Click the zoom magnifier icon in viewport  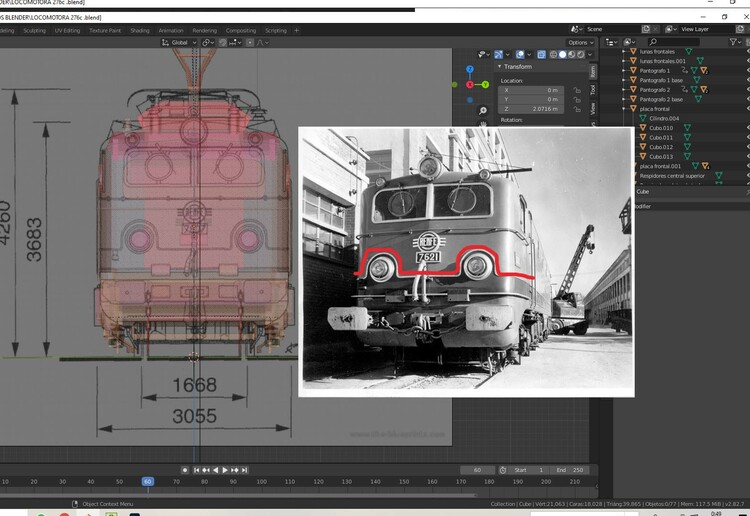point(482,110)
